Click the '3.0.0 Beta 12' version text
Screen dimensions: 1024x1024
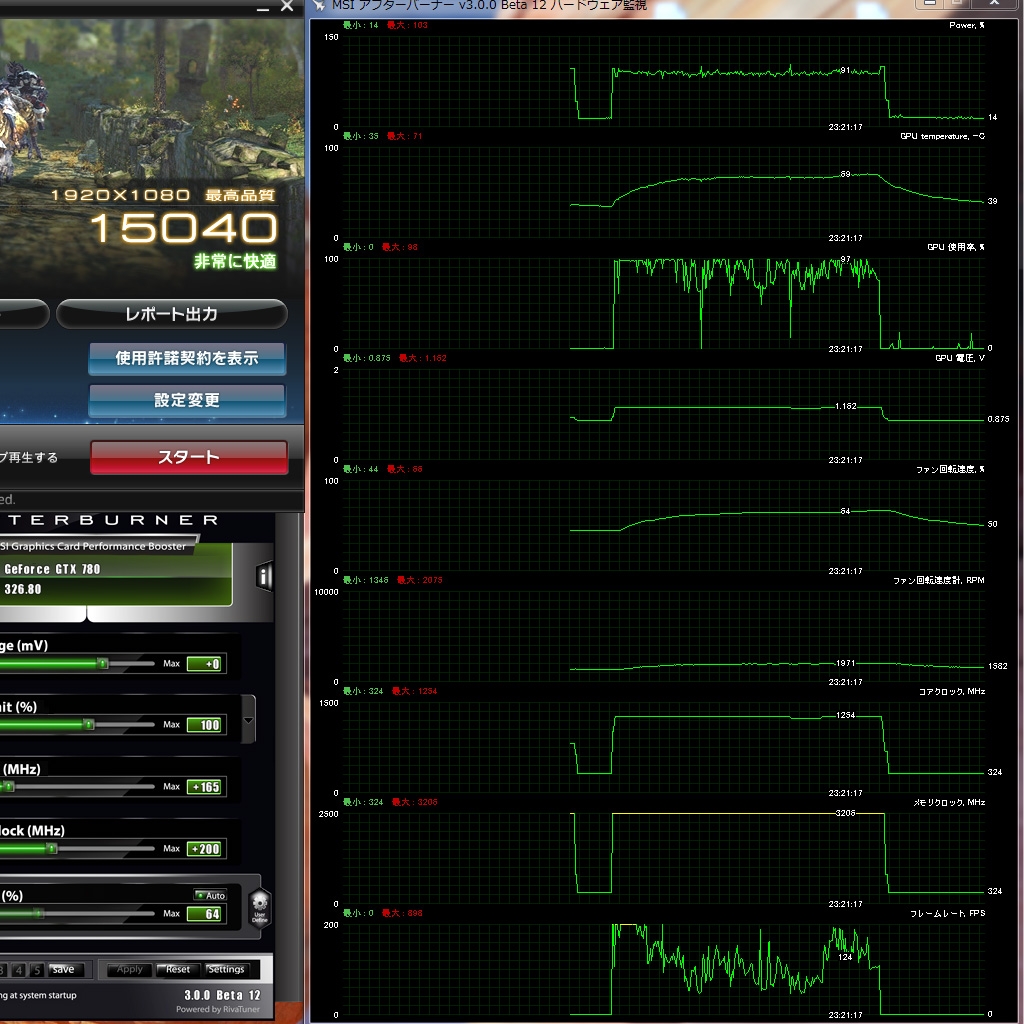[222, 995]
